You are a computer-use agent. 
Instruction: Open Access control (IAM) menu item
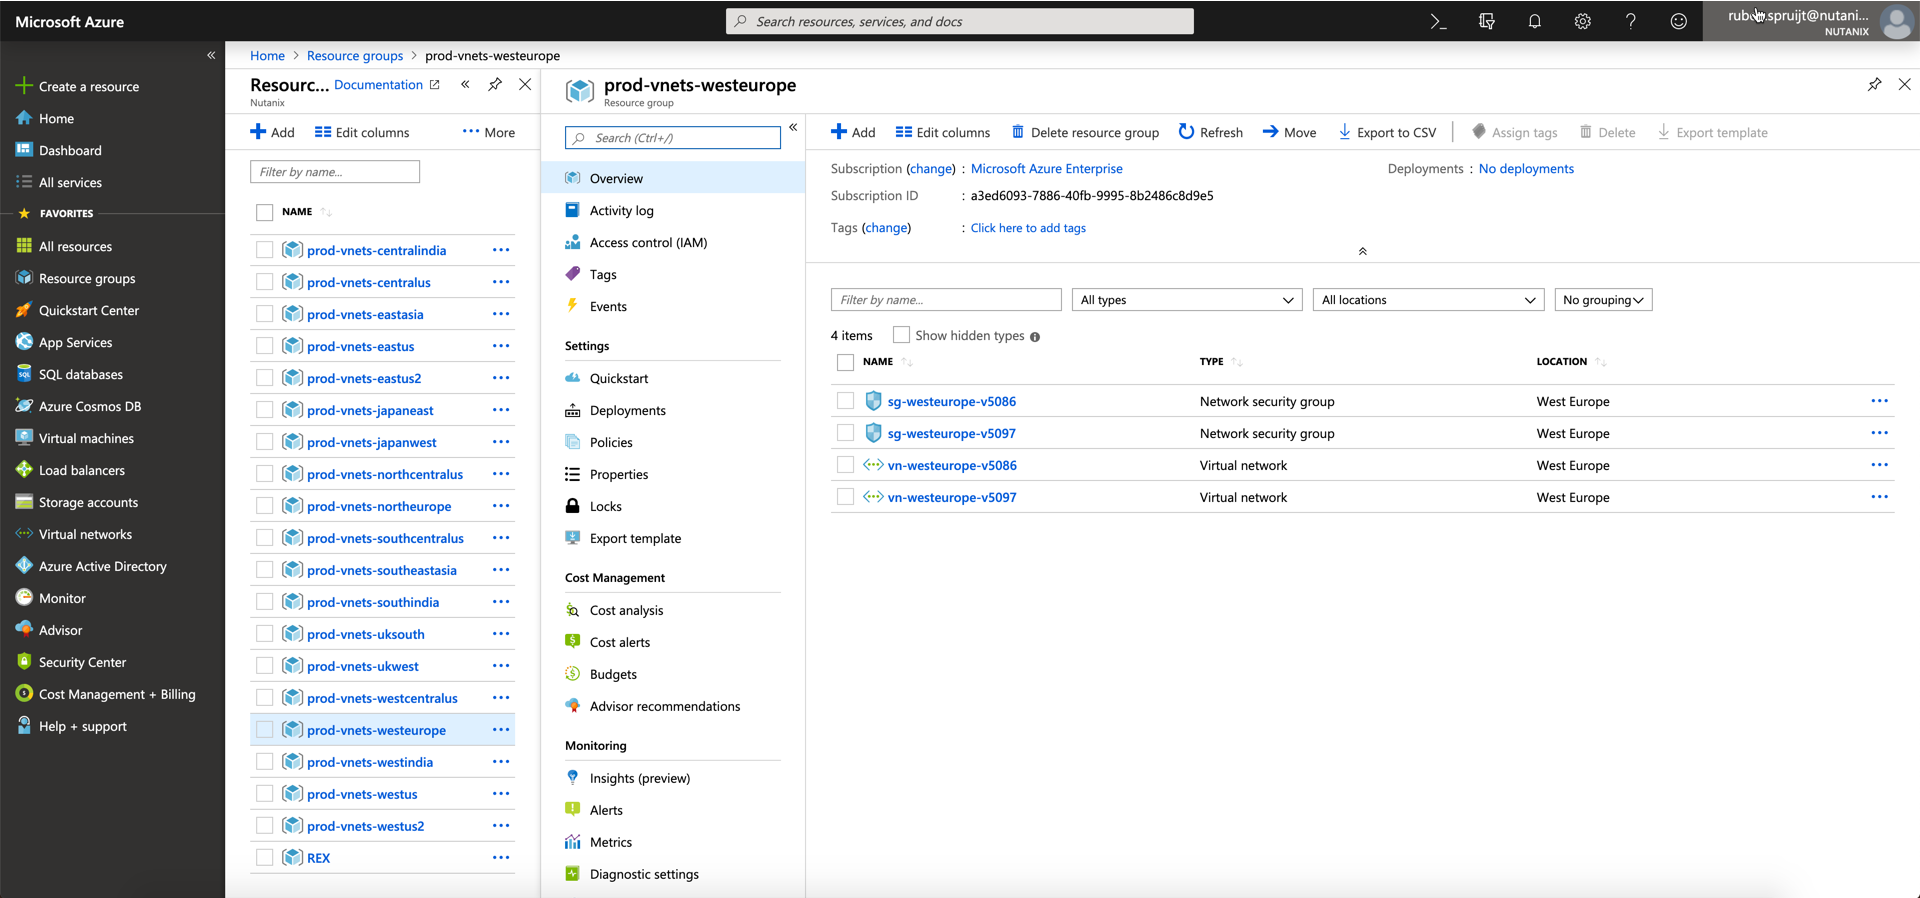tap(648, 242)
